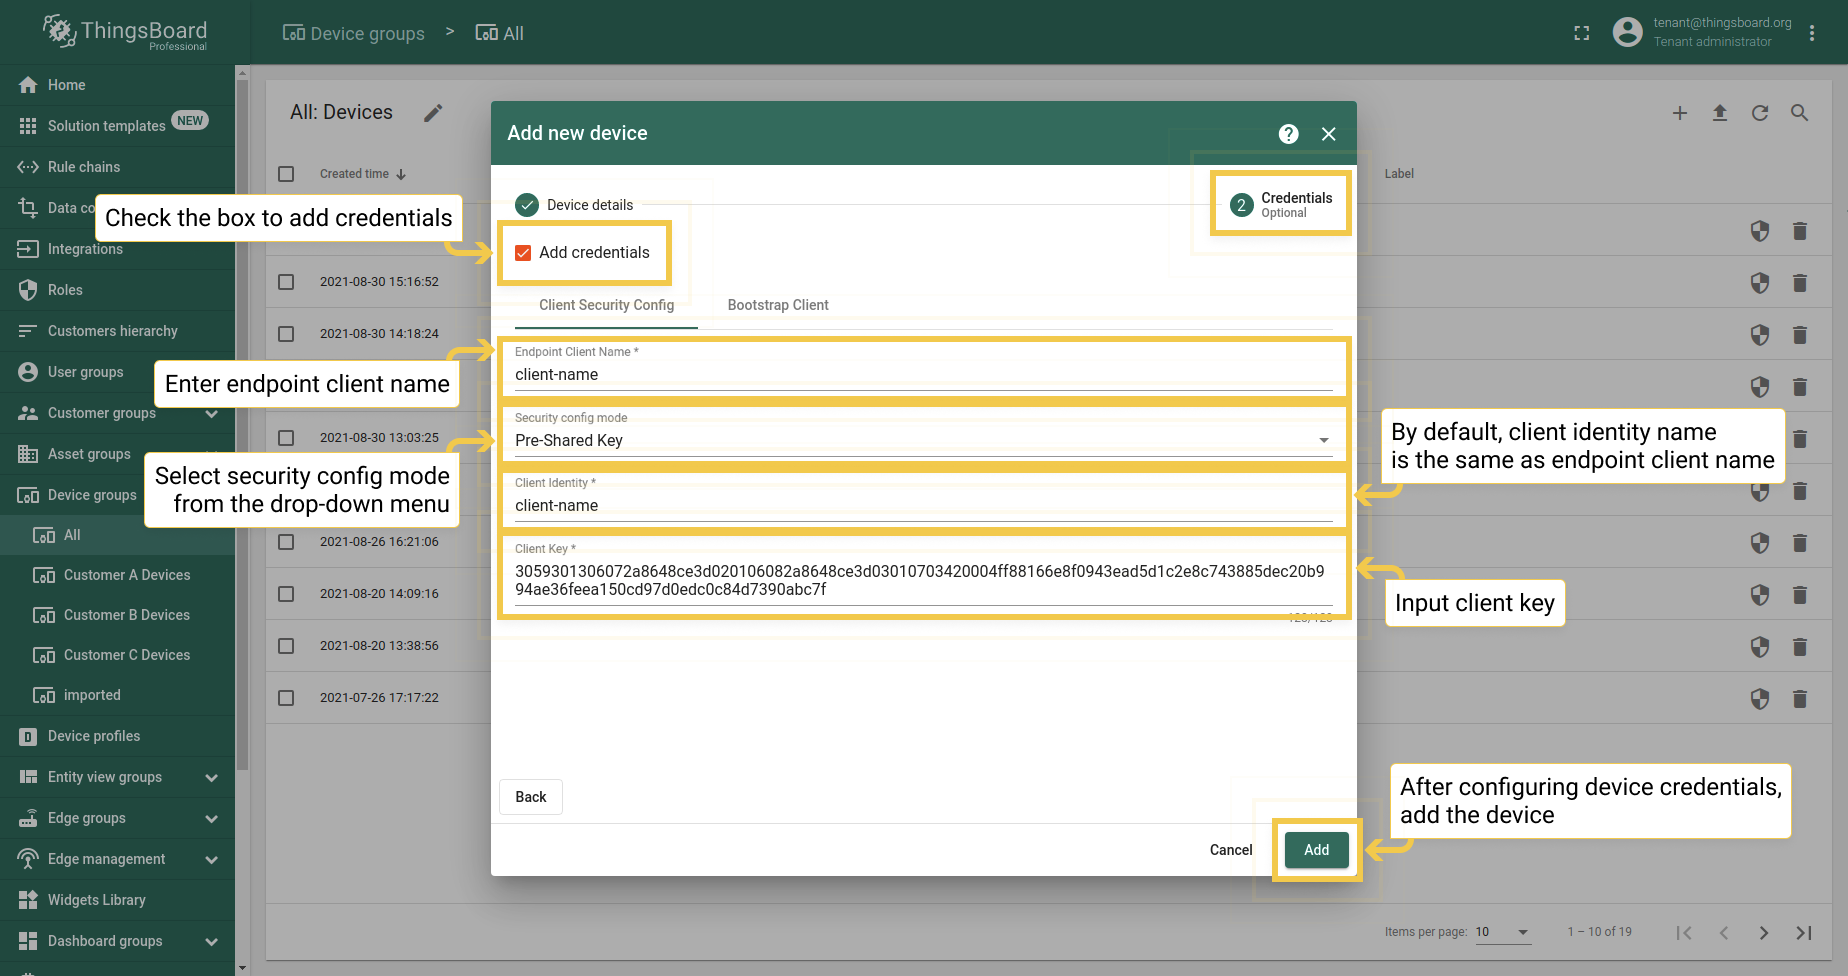Delete the 2021-08-30 14:18:24 device
1848x976 pixels.
point(1800,335)
